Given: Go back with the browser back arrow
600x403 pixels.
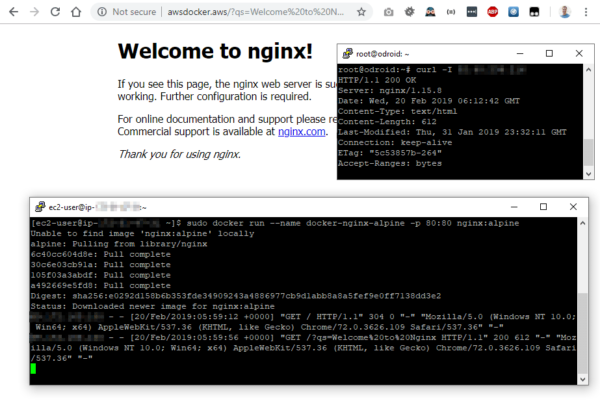Looking at the screenshot, I should coord(13,12).
